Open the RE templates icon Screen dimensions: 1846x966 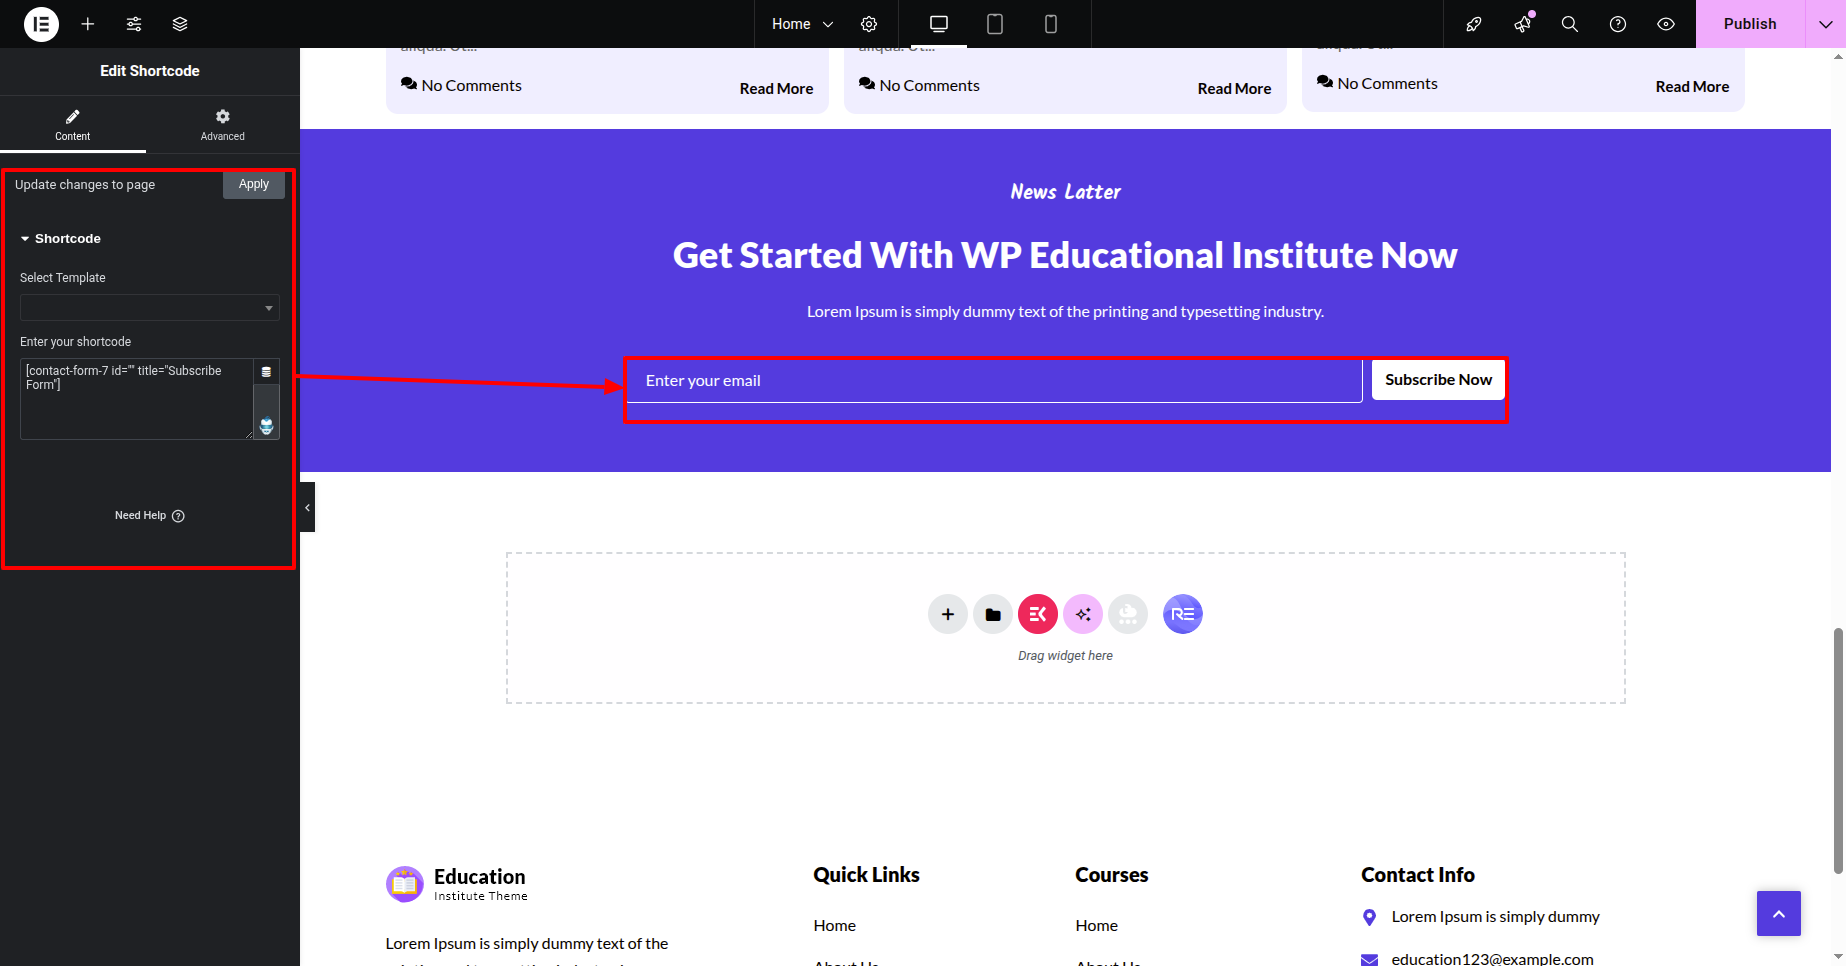click(1183, 614)
